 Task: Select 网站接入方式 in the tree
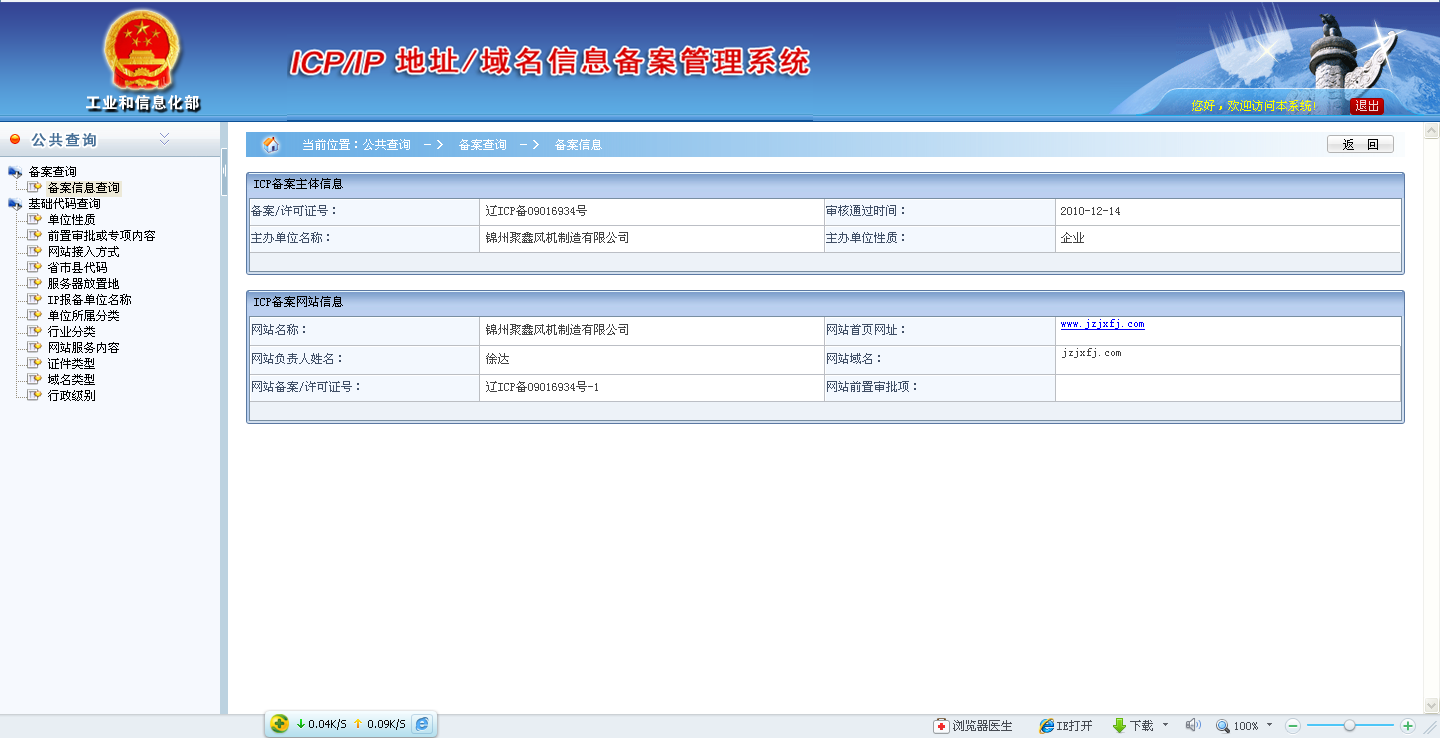coord(84,252)
